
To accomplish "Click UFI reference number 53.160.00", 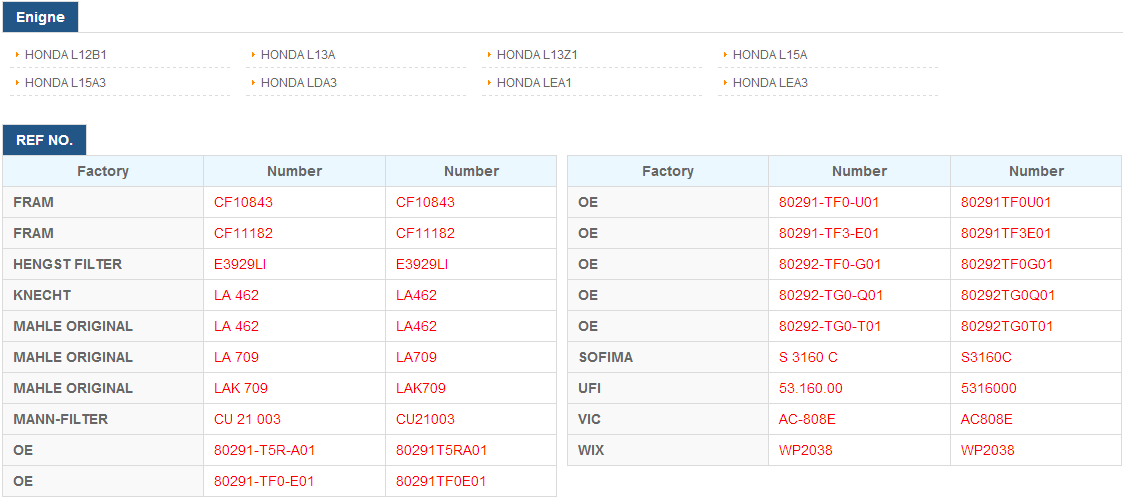I will point(811,388).
